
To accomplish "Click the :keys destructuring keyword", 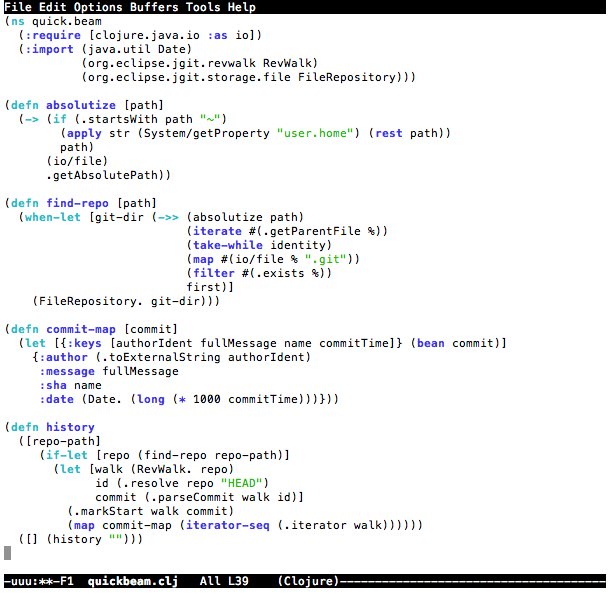I will tap(84, 343).
